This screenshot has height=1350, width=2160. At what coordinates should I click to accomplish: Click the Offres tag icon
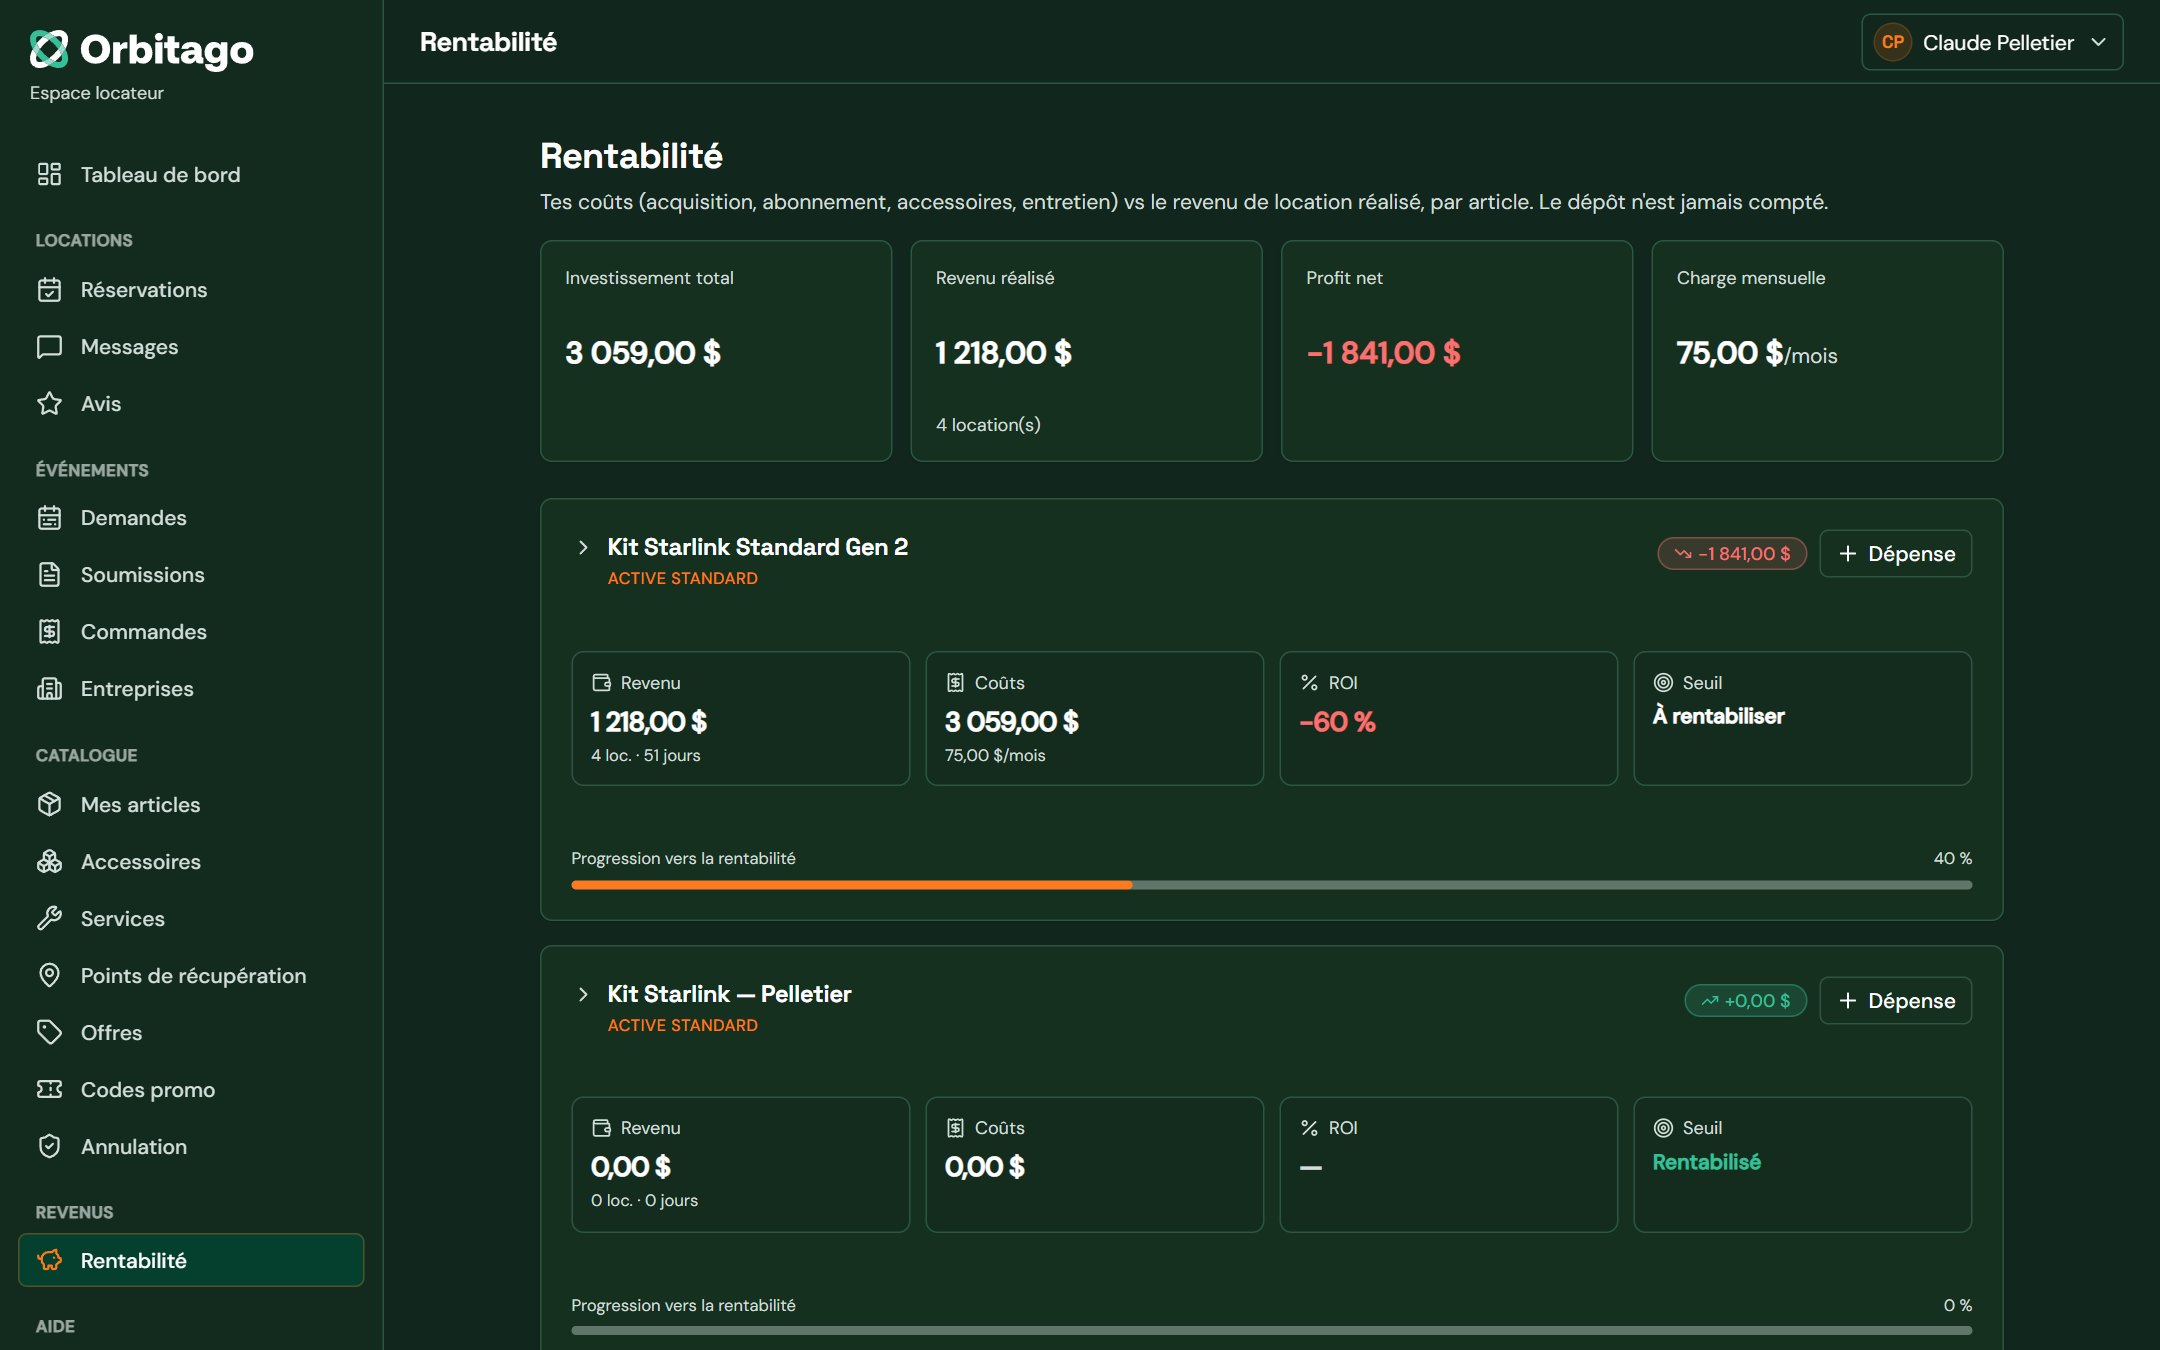coord(49,1033)
